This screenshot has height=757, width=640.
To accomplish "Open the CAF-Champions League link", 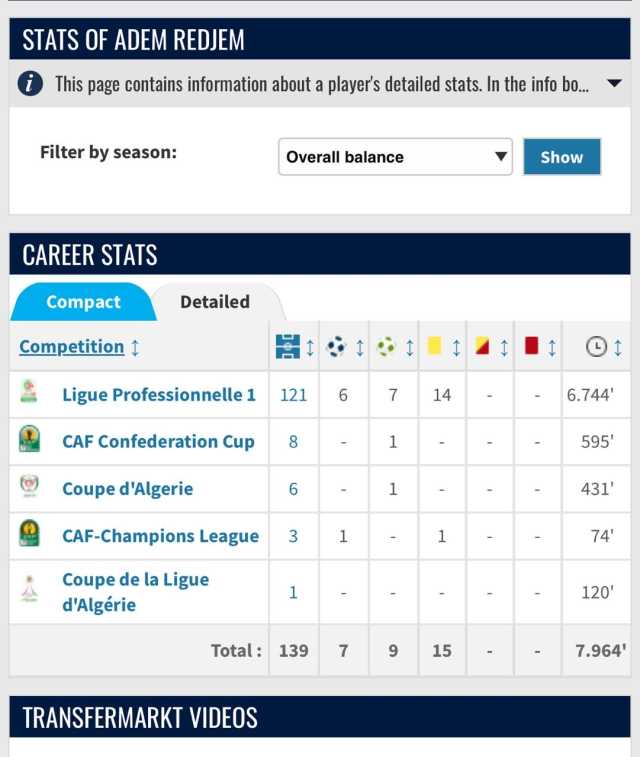I will [x=161, y=536].
